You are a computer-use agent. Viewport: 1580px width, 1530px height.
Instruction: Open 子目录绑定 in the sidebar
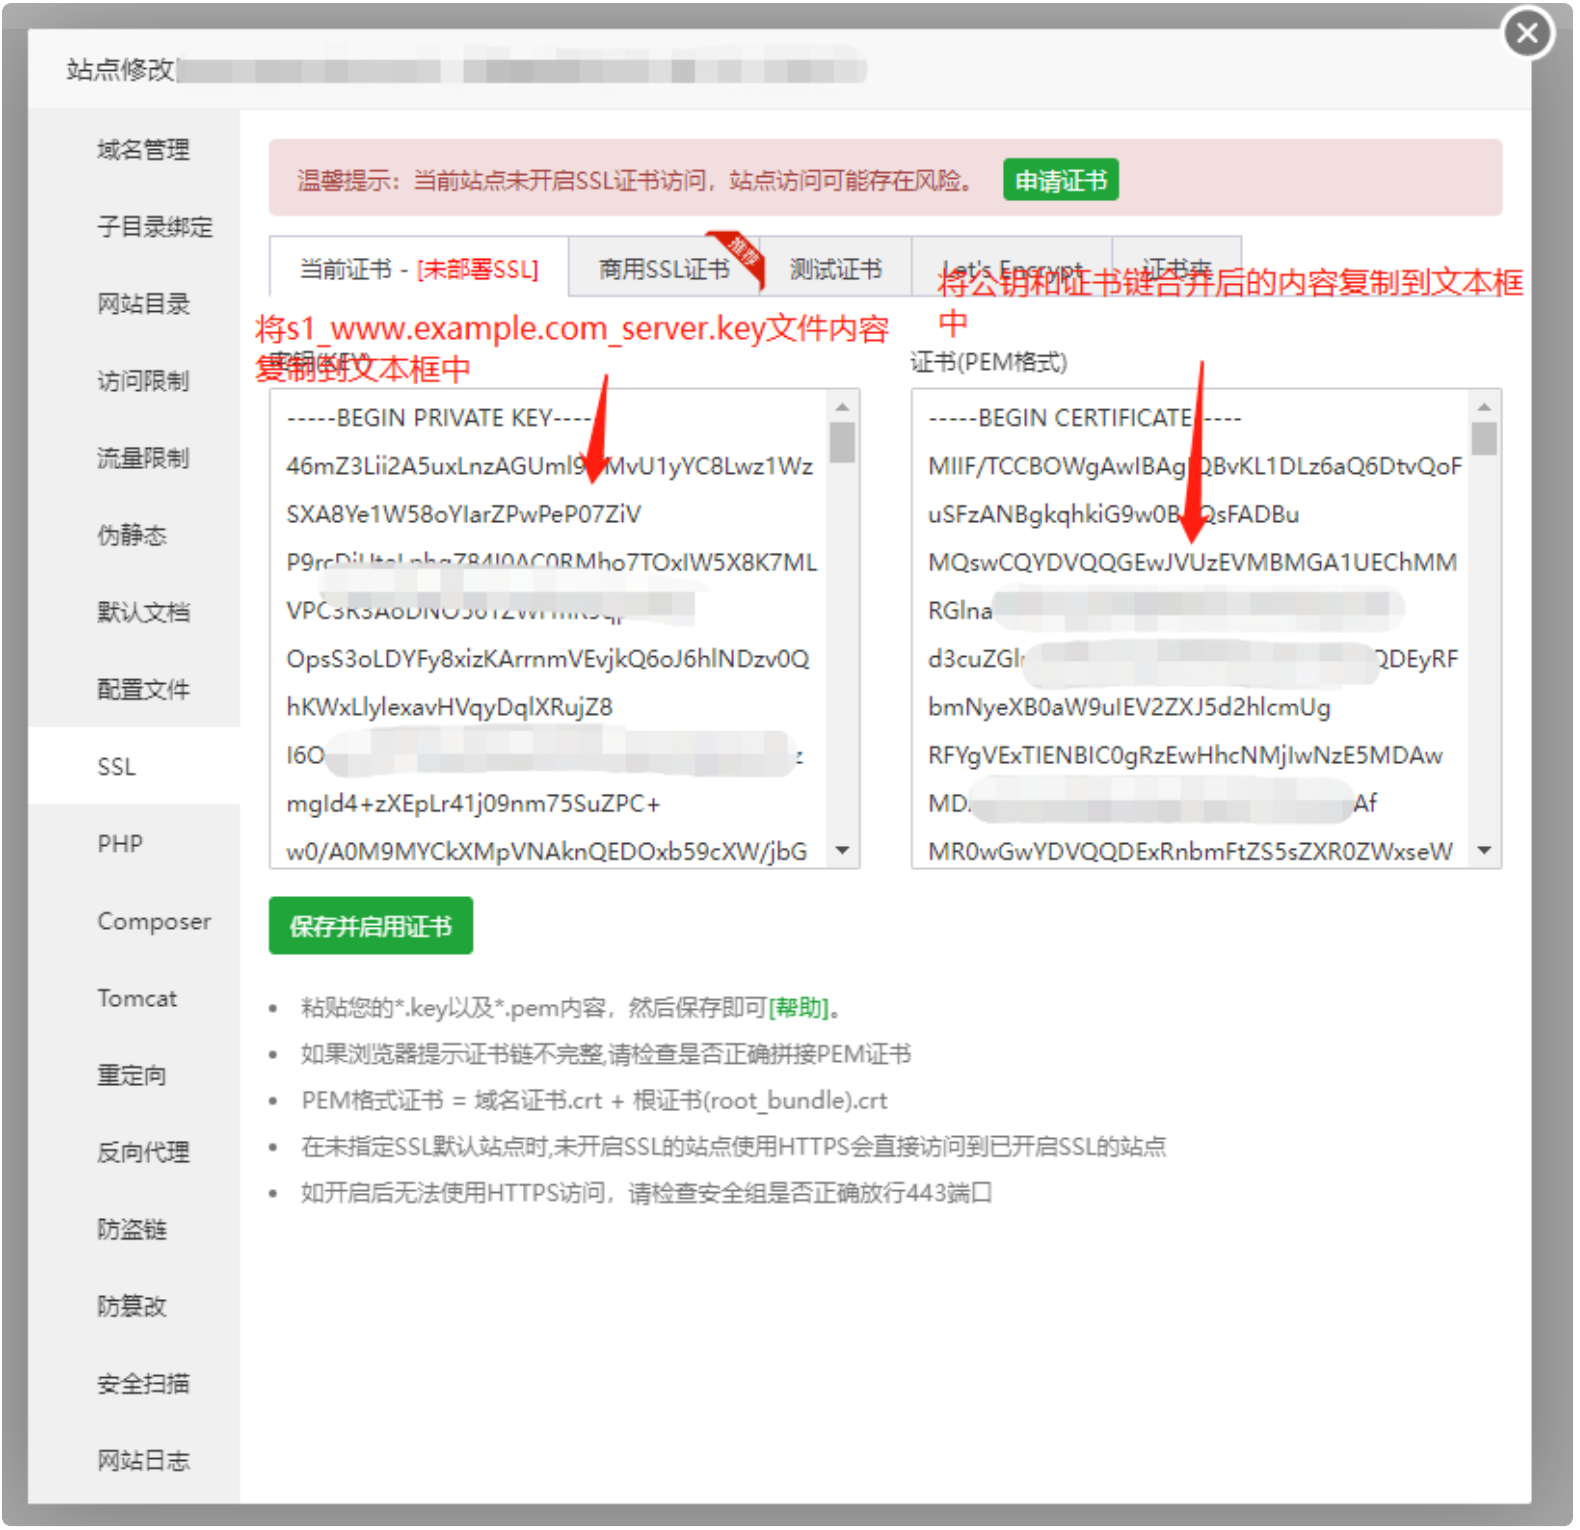click(x=154, y=227)
